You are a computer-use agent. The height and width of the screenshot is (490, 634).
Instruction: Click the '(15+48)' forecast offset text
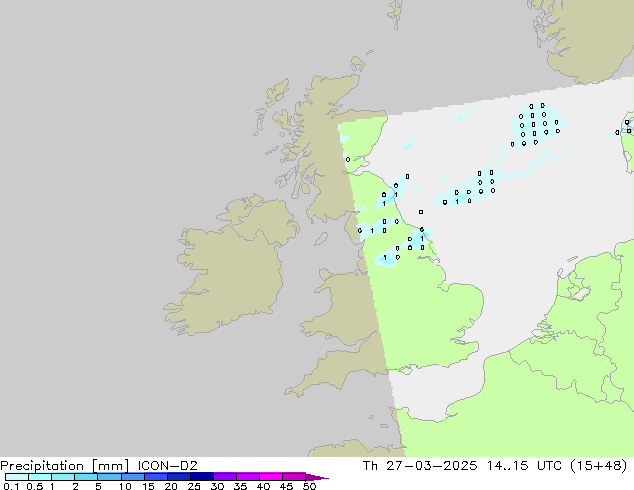(x=599, y=466)
